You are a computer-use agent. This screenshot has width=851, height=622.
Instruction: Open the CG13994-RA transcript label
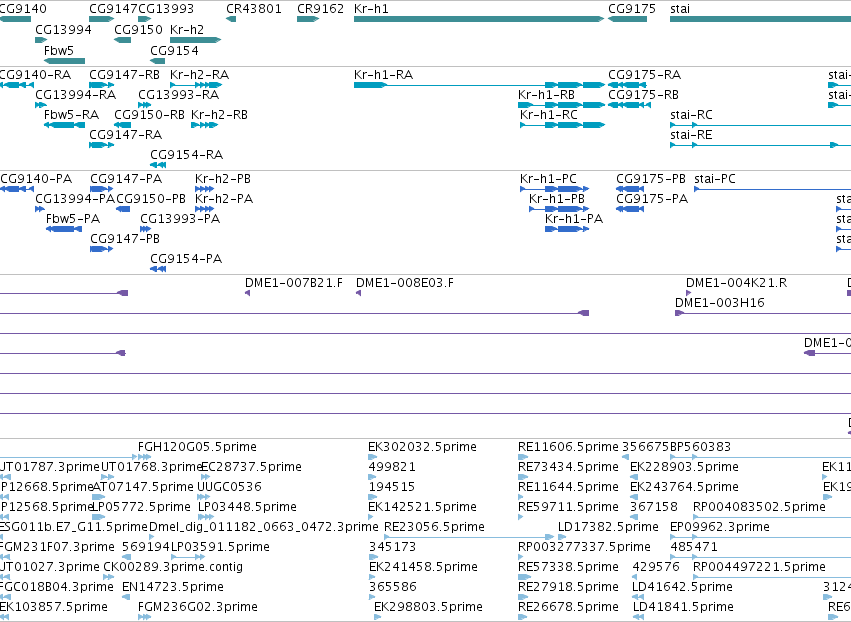point(75,94)
